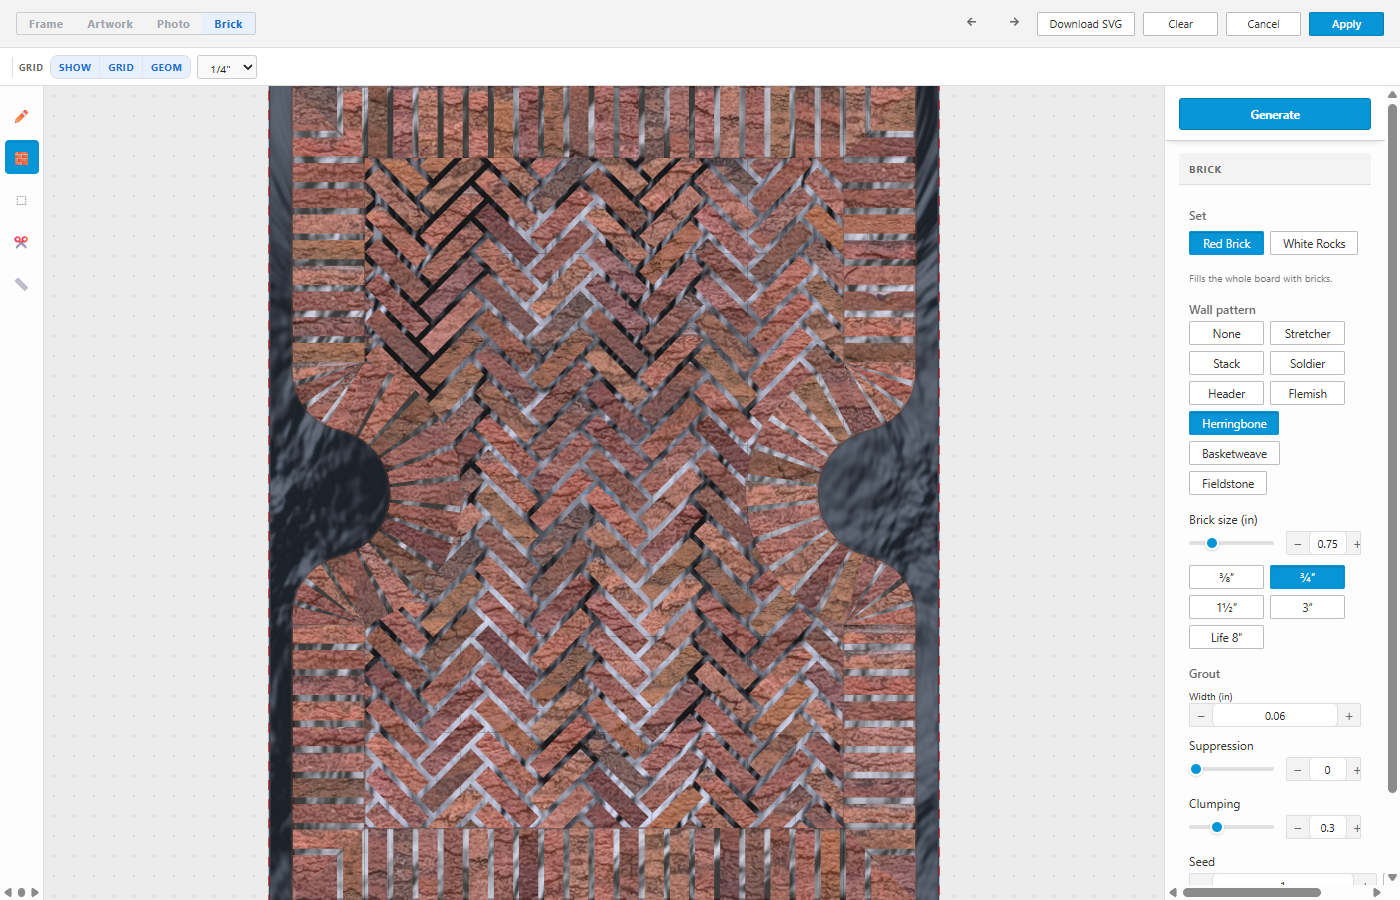Click the redo forward arrow
This screenshot has width=1400, height=900.
(x=1014, y=22)
